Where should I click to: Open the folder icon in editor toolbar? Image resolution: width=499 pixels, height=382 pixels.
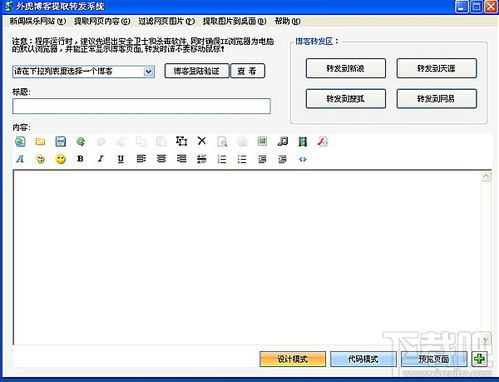pyautogui.click(x=40, y=142)
